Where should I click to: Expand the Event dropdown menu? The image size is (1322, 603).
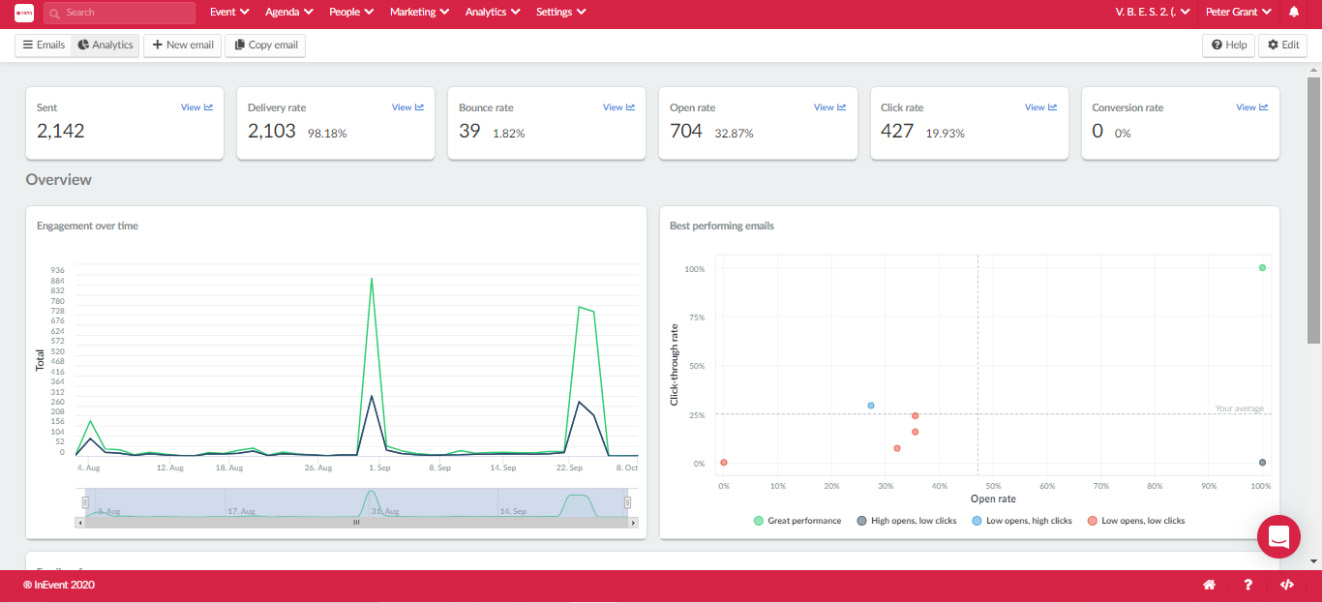click(x=229, y=13)
